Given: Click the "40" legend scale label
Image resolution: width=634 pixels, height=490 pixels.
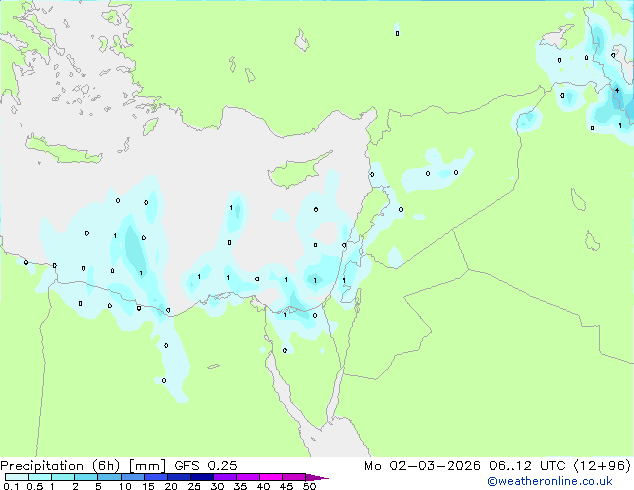Looking at the screenshot, I should pyautogui.click(x=263, y=486).
